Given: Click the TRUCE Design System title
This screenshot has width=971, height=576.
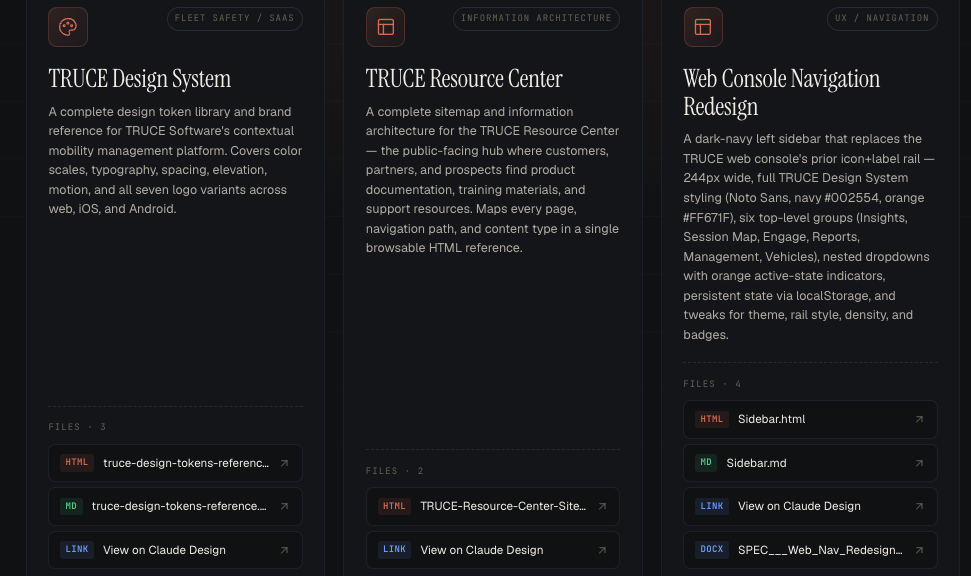Looking at the screenshot, I should [x=140, y=79].
